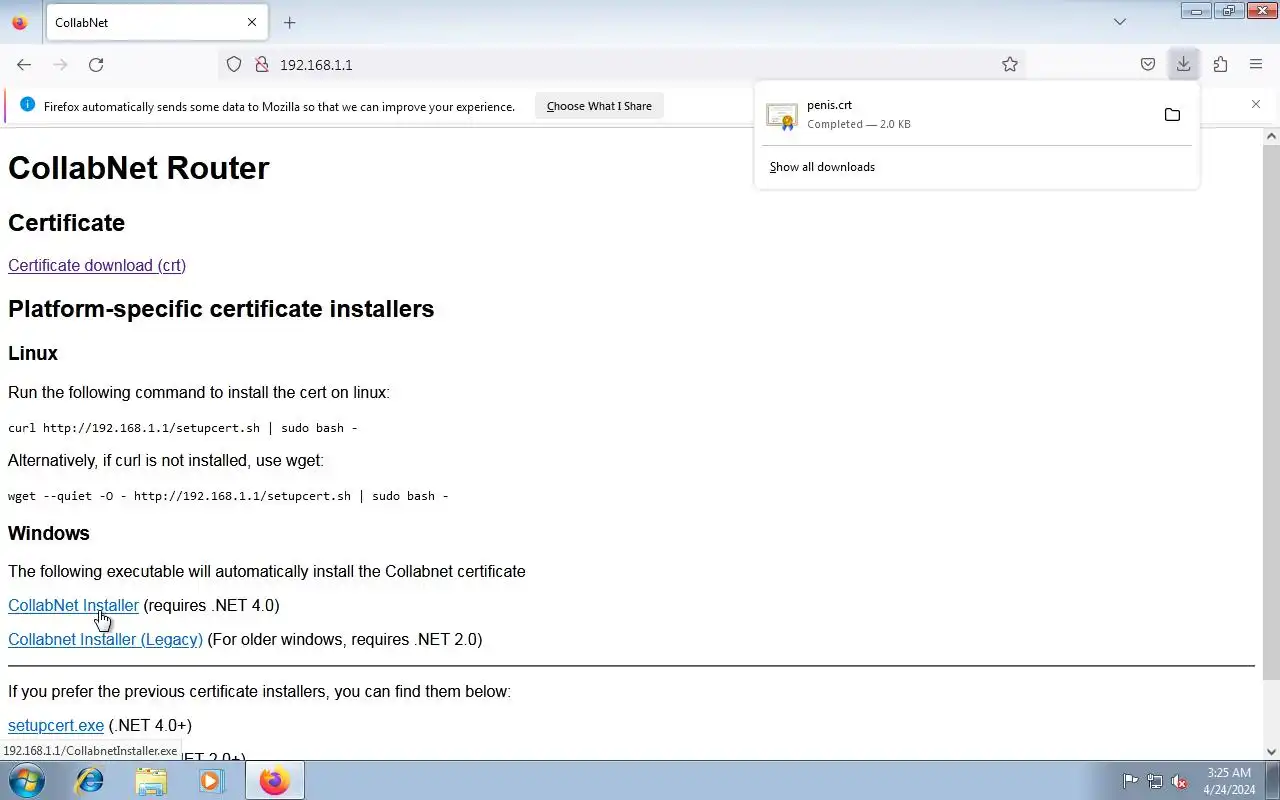Click the '(requires .NET 4.0)' text
The width and height of the screenshot is (1280, 800).
coord(211,605)
